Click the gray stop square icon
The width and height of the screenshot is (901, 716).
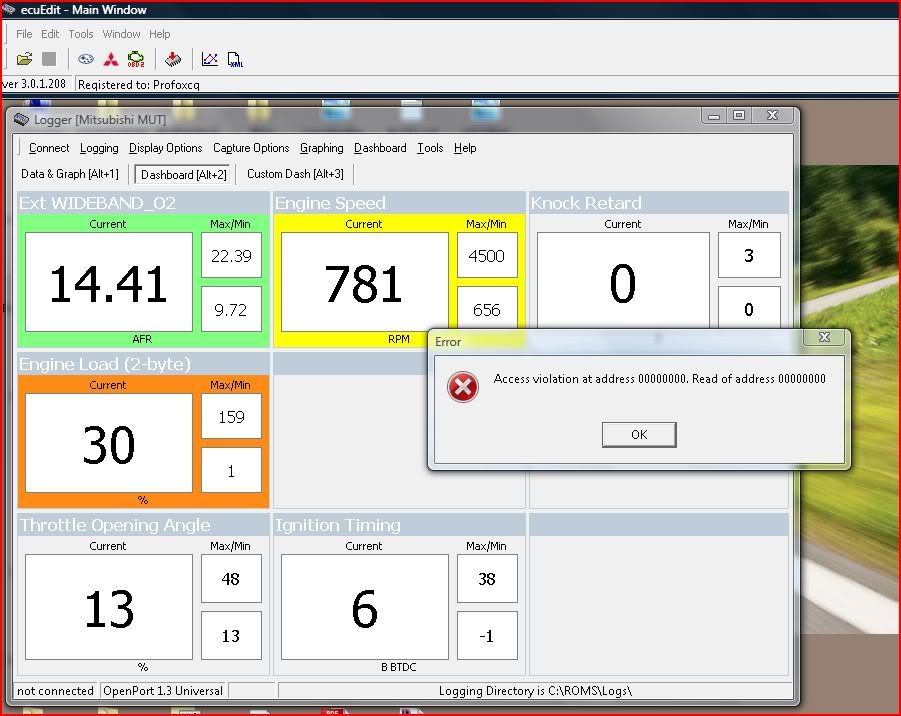point(49,59)
